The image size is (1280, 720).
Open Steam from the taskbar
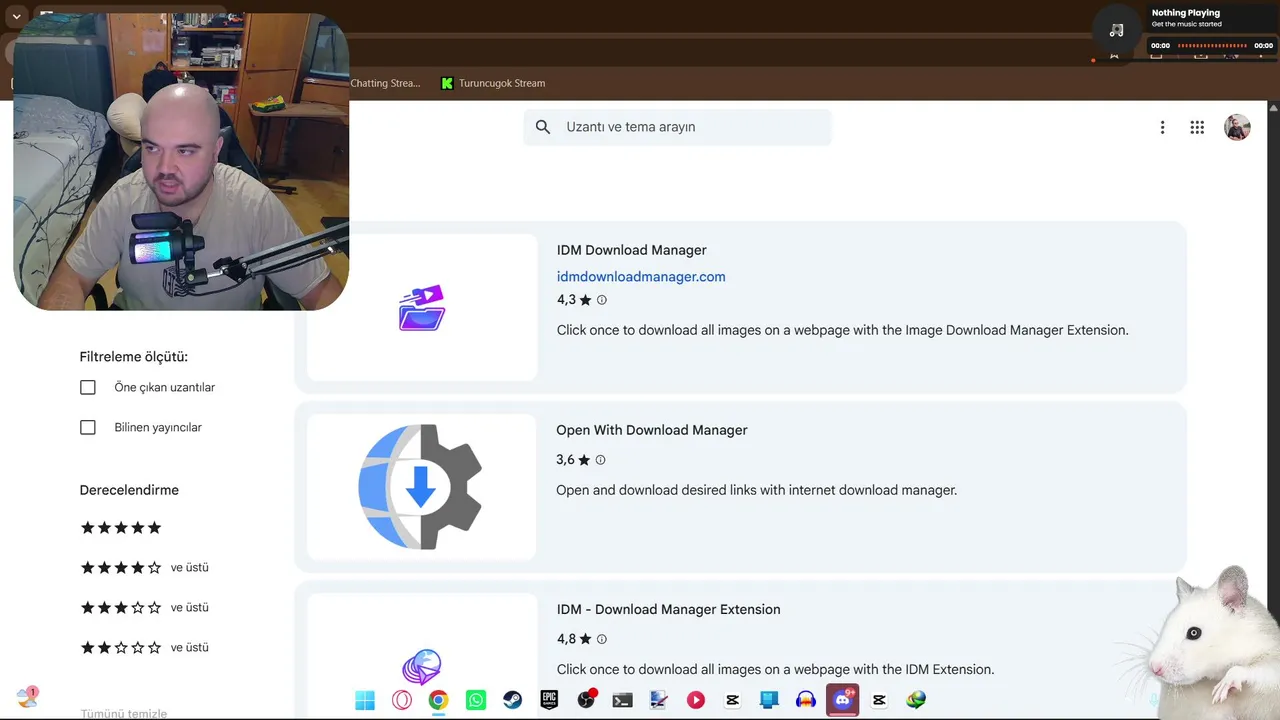[512, 700]
